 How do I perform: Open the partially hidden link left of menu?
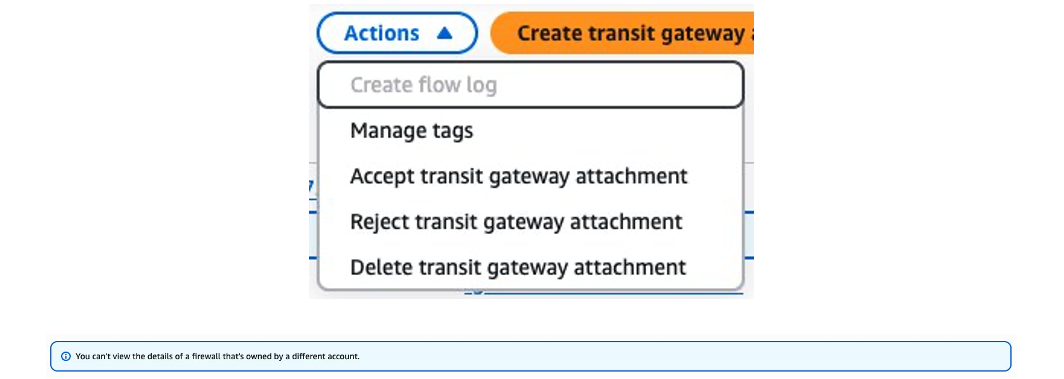coord(311,186)
